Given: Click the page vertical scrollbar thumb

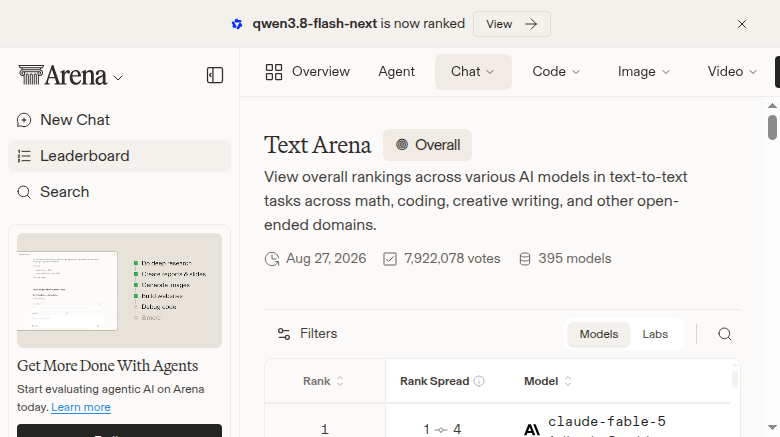Looking at the screenshot, I should 772,127.
